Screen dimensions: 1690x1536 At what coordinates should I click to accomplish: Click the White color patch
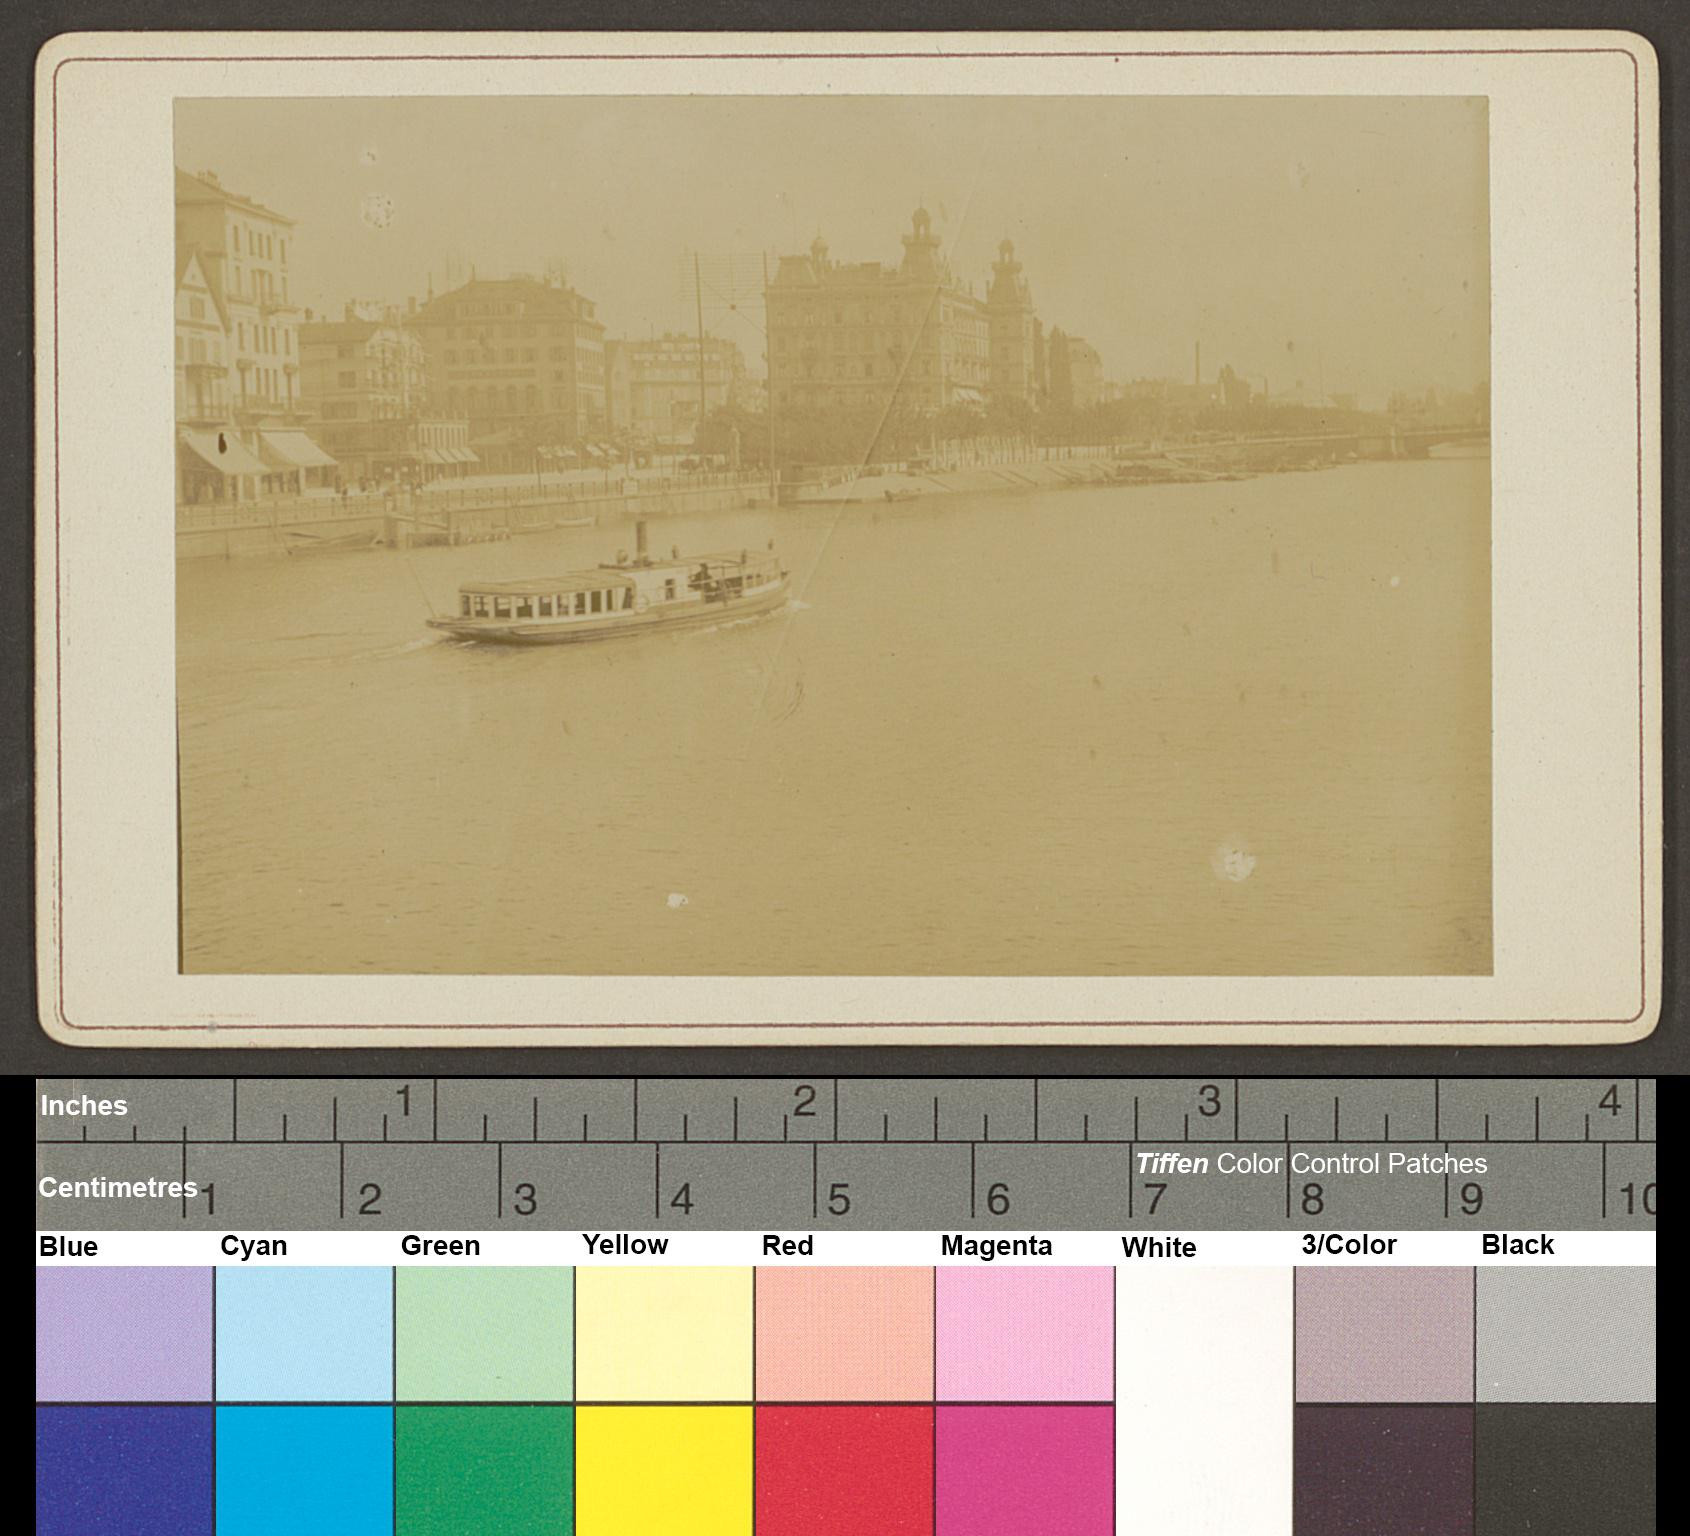(1204, 1400)
